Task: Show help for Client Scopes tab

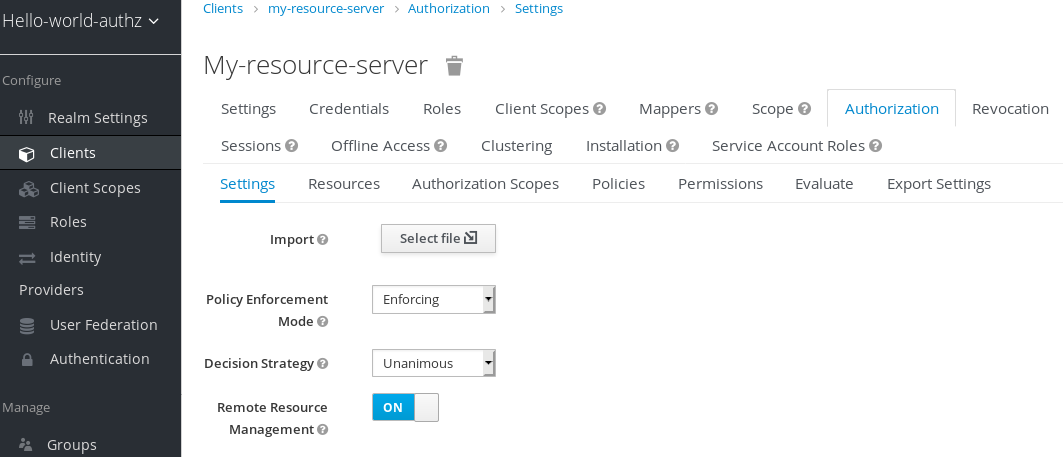Action: [599, 108]
